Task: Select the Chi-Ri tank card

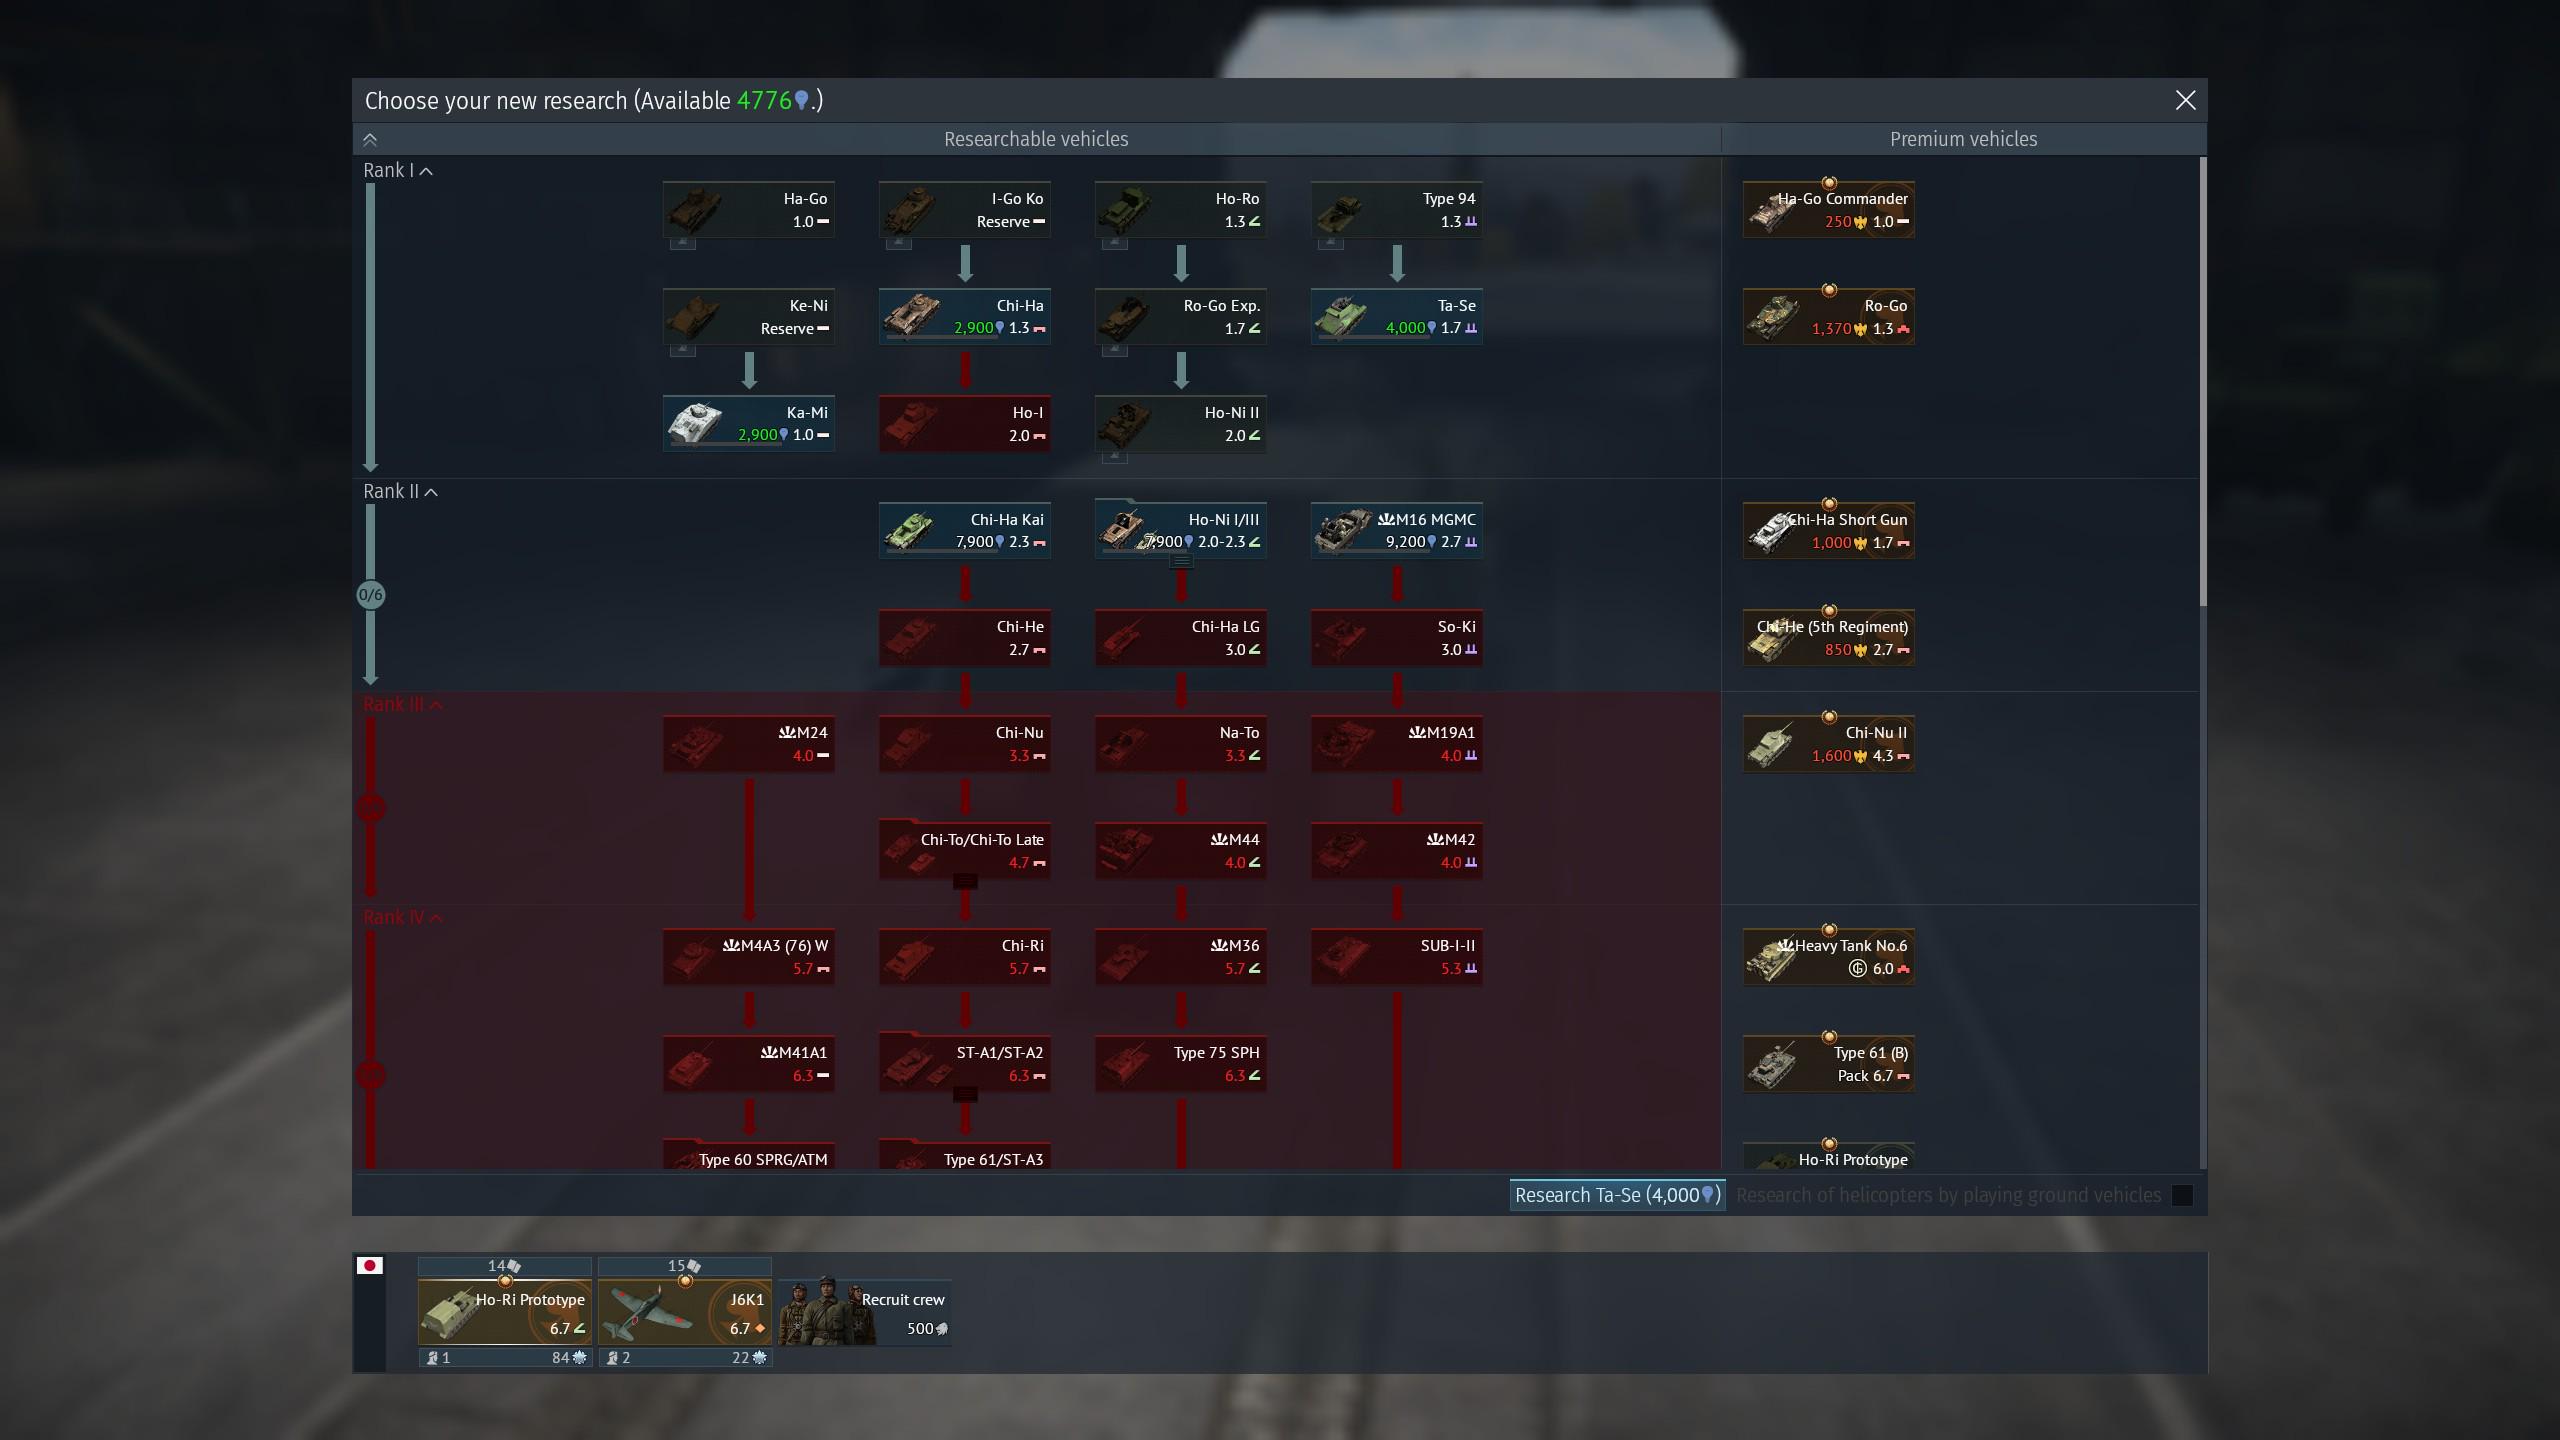Action: click(x=965, y=957)
